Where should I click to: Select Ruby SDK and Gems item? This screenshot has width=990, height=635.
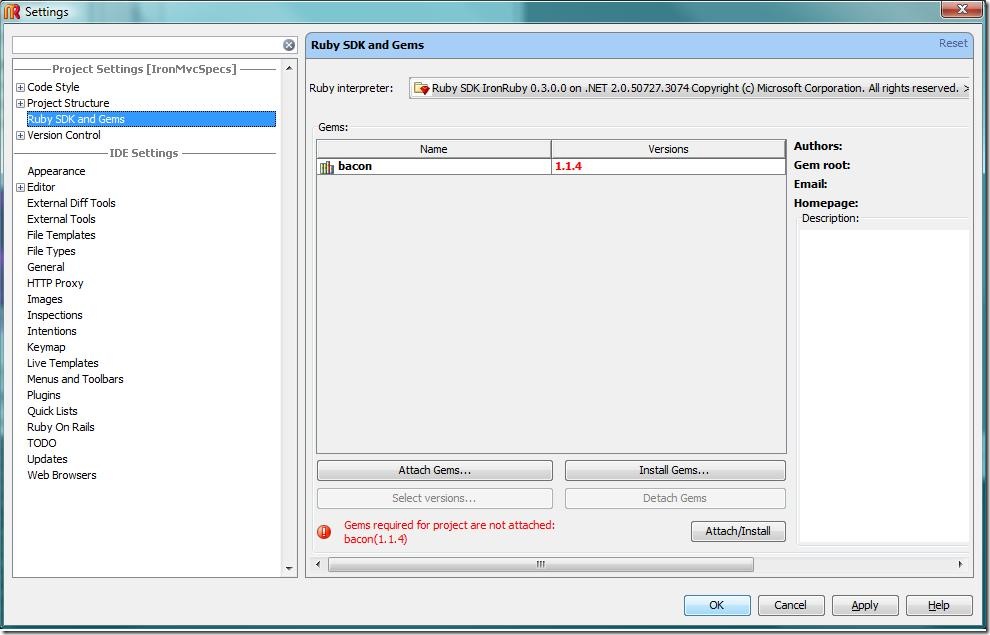(151, 119)
